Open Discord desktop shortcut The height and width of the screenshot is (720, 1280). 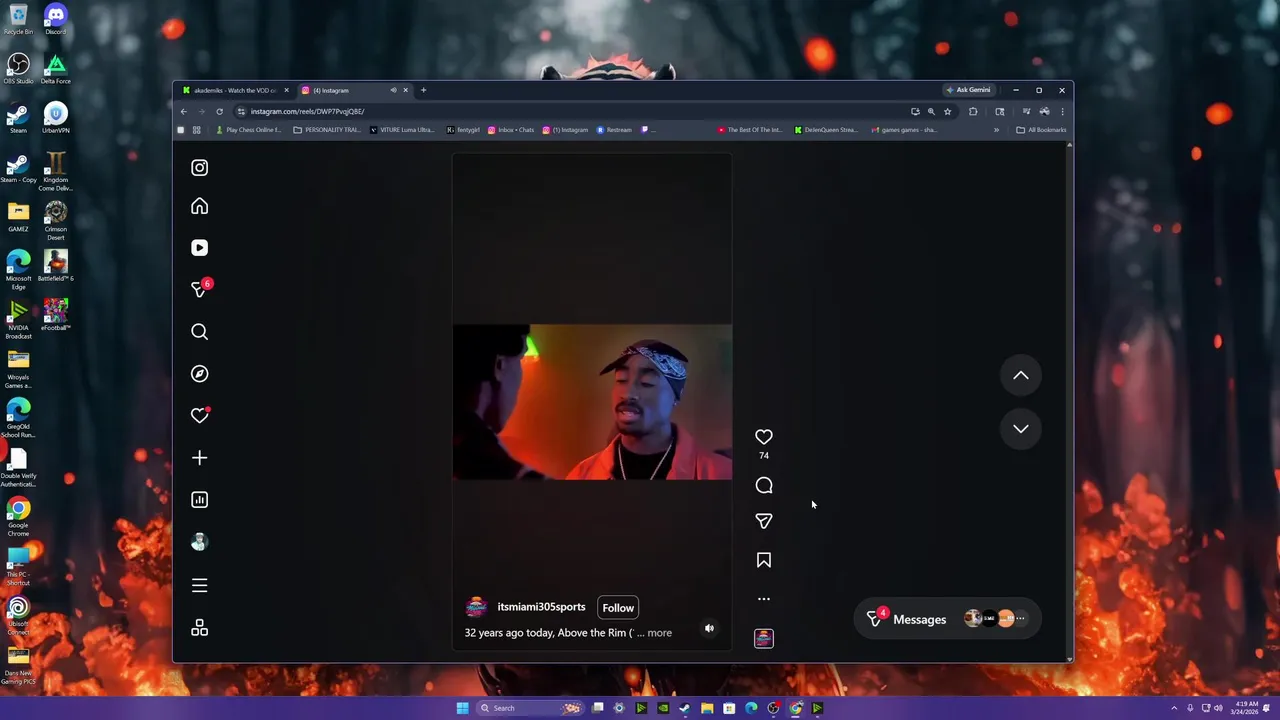coord(55,19)
